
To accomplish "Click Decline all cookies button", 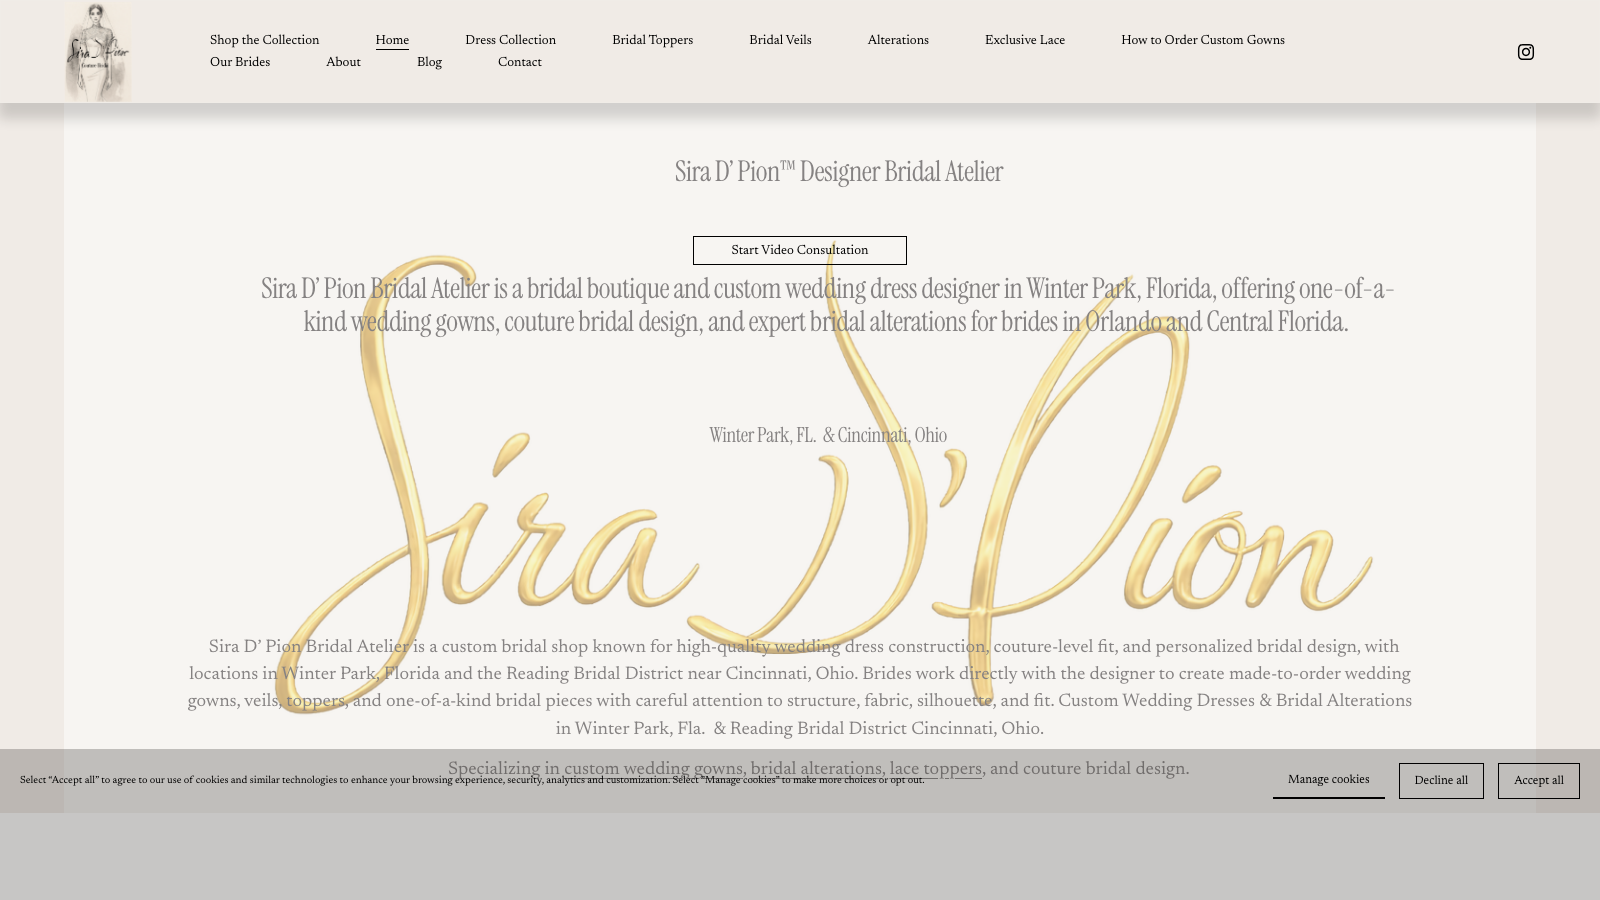I will click(1441, 781).
